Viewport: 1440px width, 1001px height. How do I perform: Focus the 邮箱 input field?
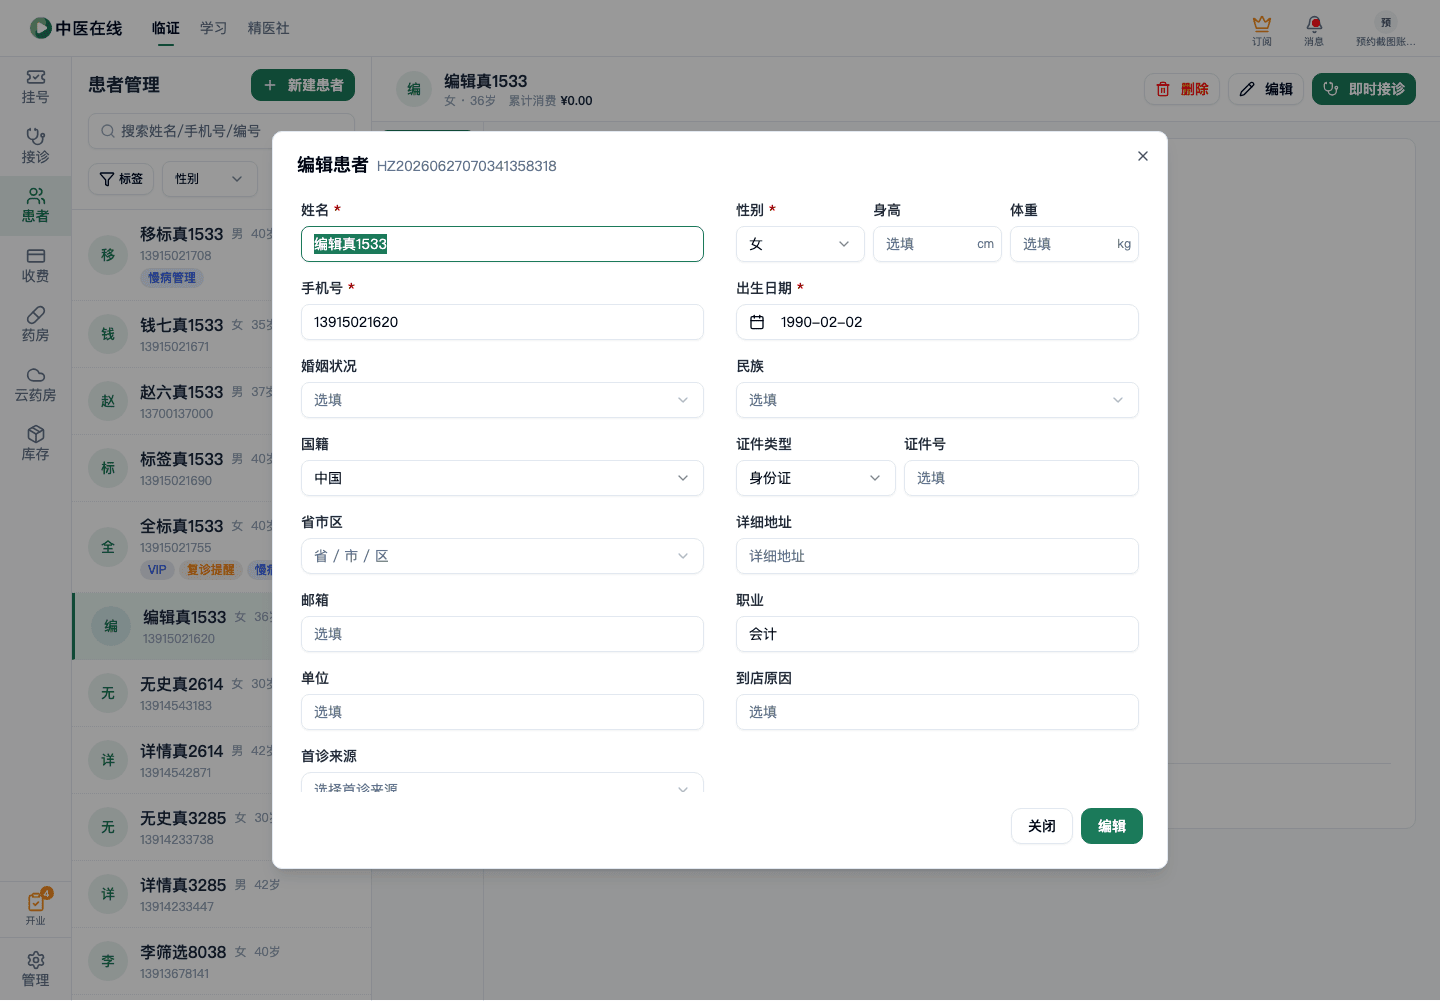coord(502,634)
